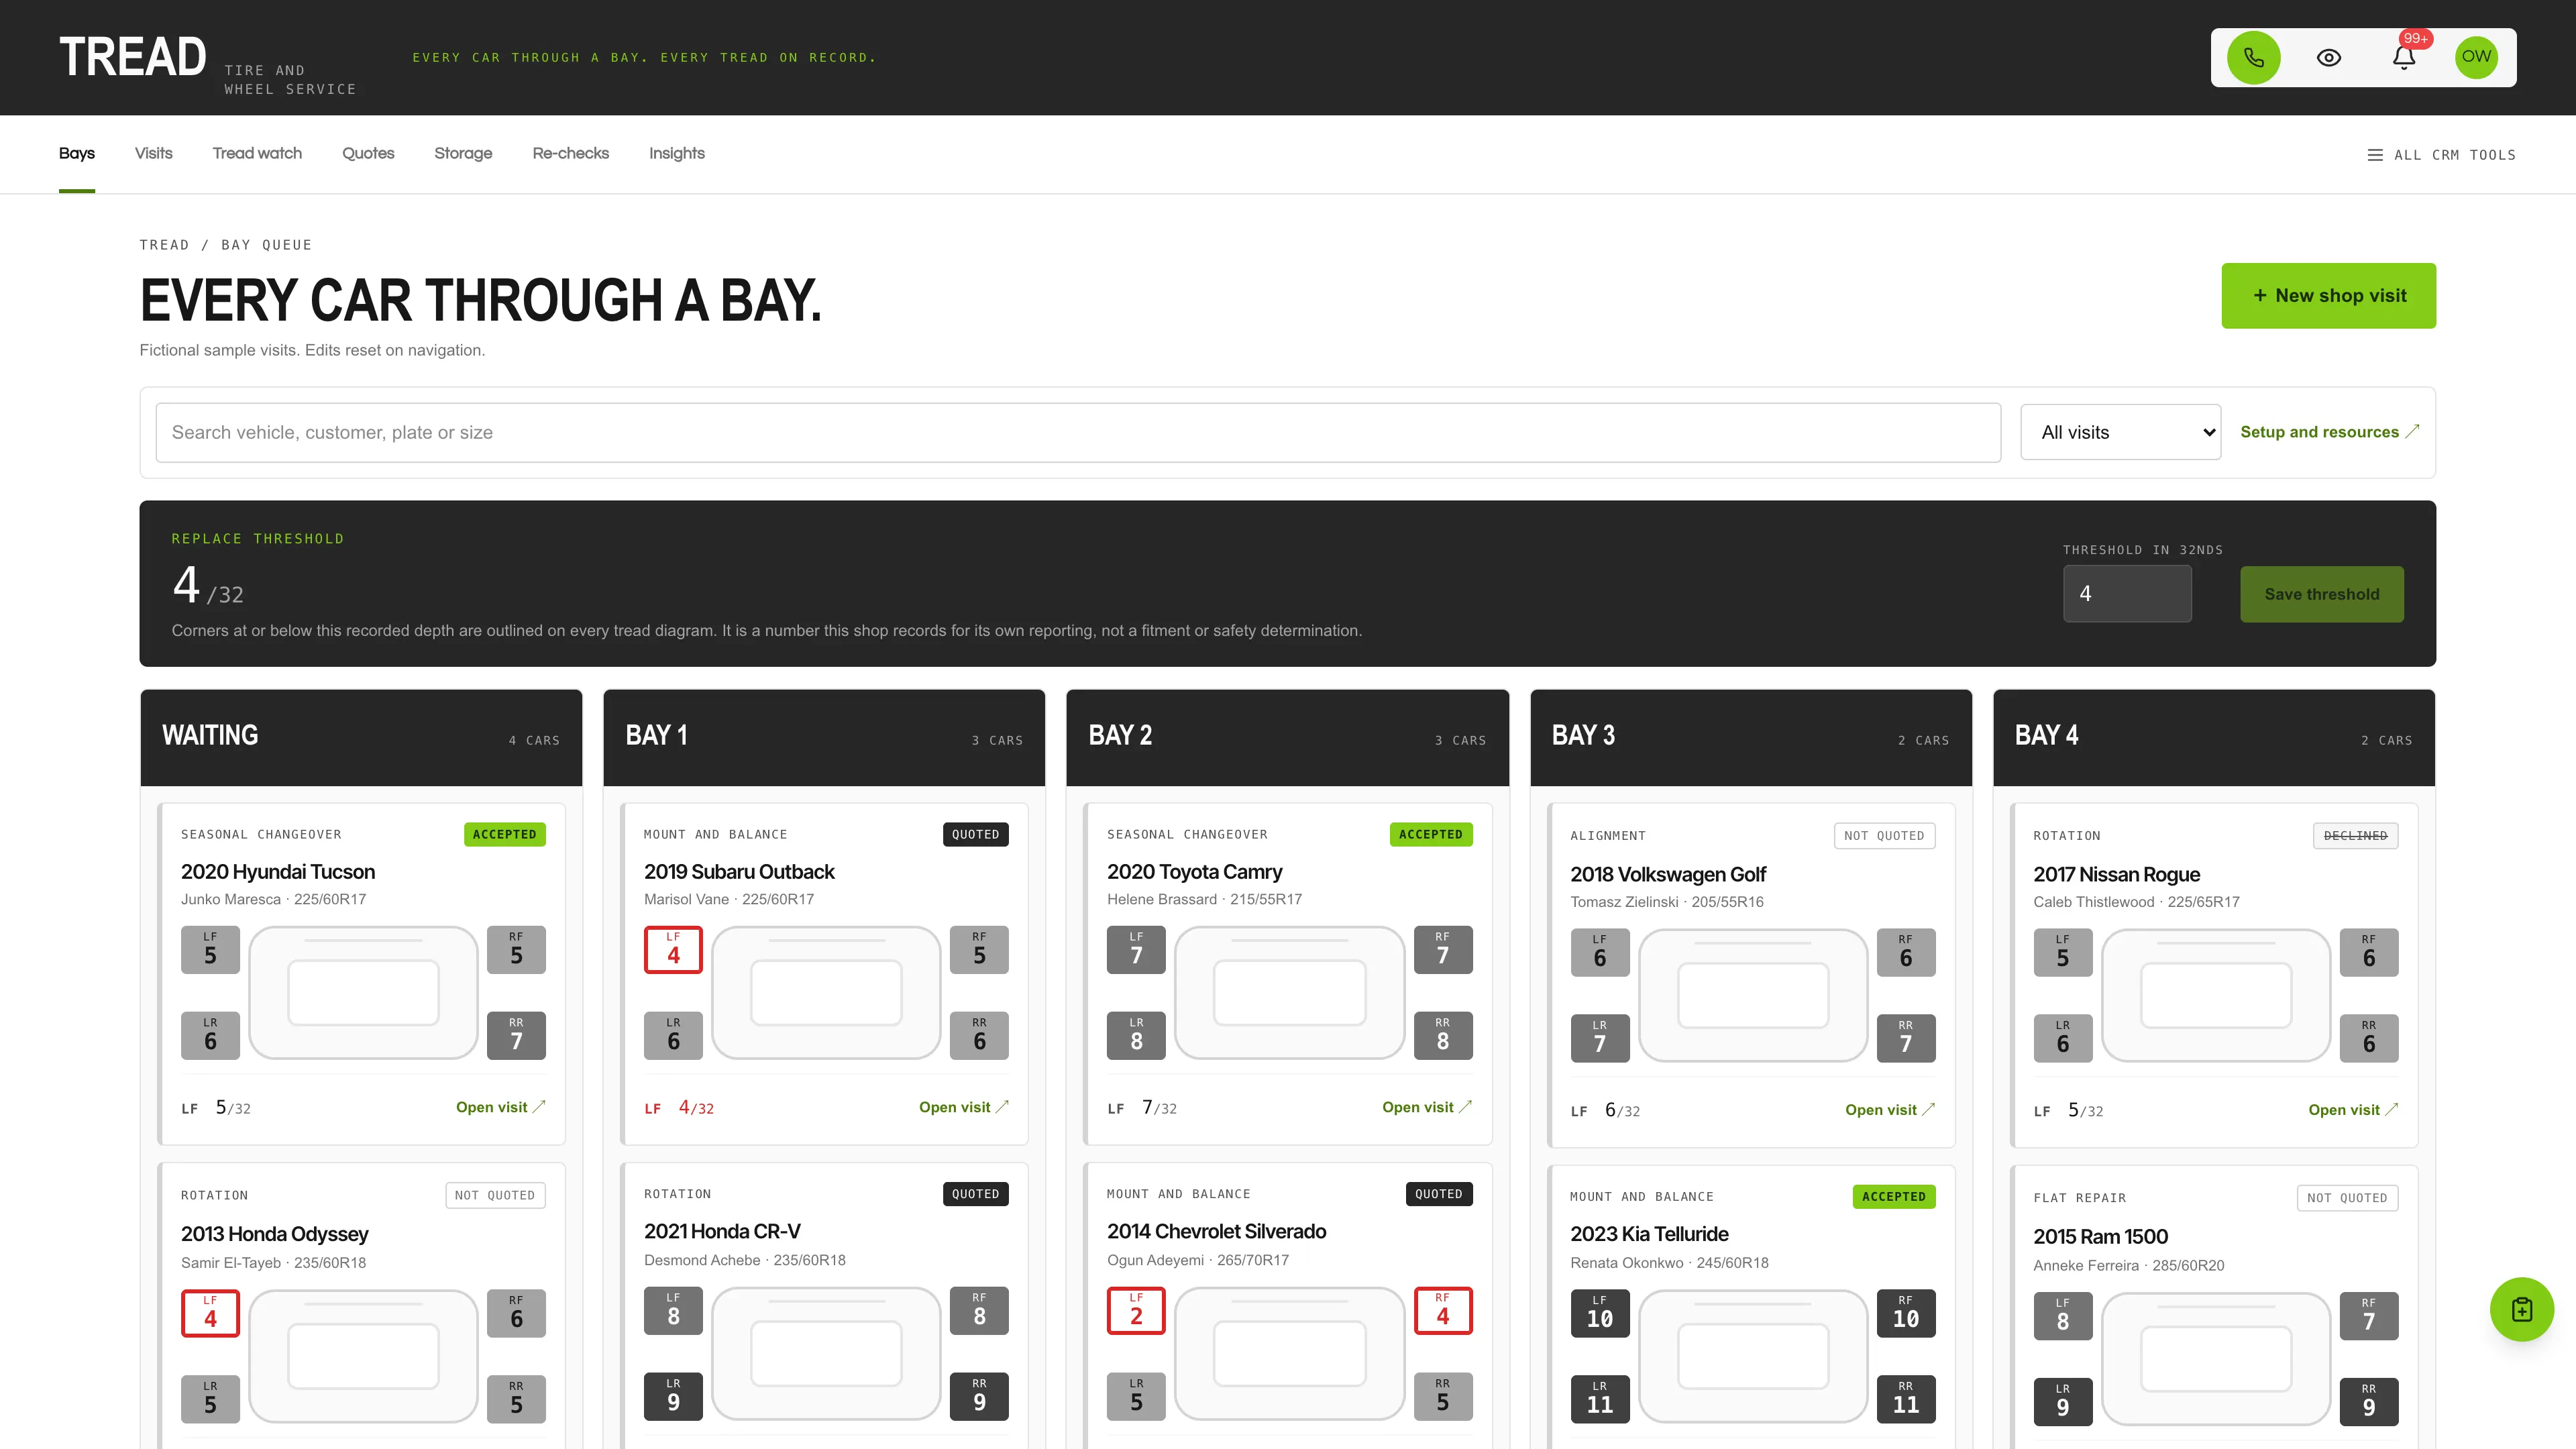
Task: Open the notifications bell with 99+ badge
Action: click(x=2404, y=57)
